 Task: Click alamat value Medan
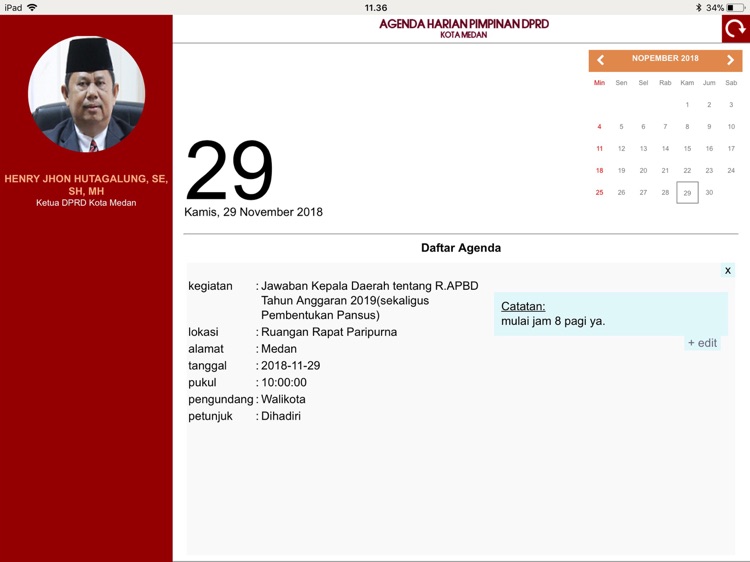(279, 349)
